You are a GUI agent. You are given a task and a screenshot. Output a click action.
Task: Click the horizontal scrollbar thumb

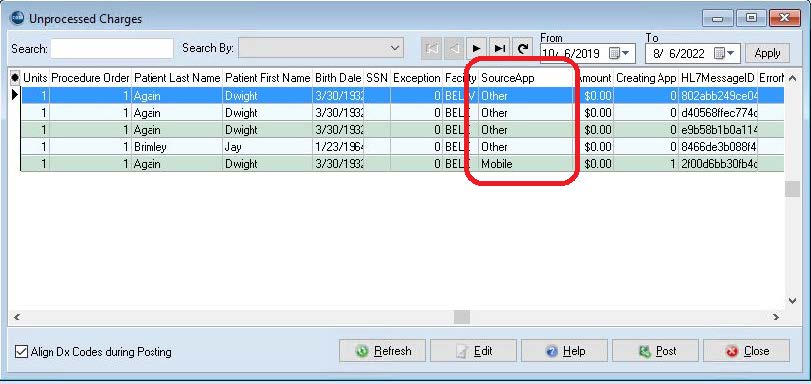(x=462, y=317)
